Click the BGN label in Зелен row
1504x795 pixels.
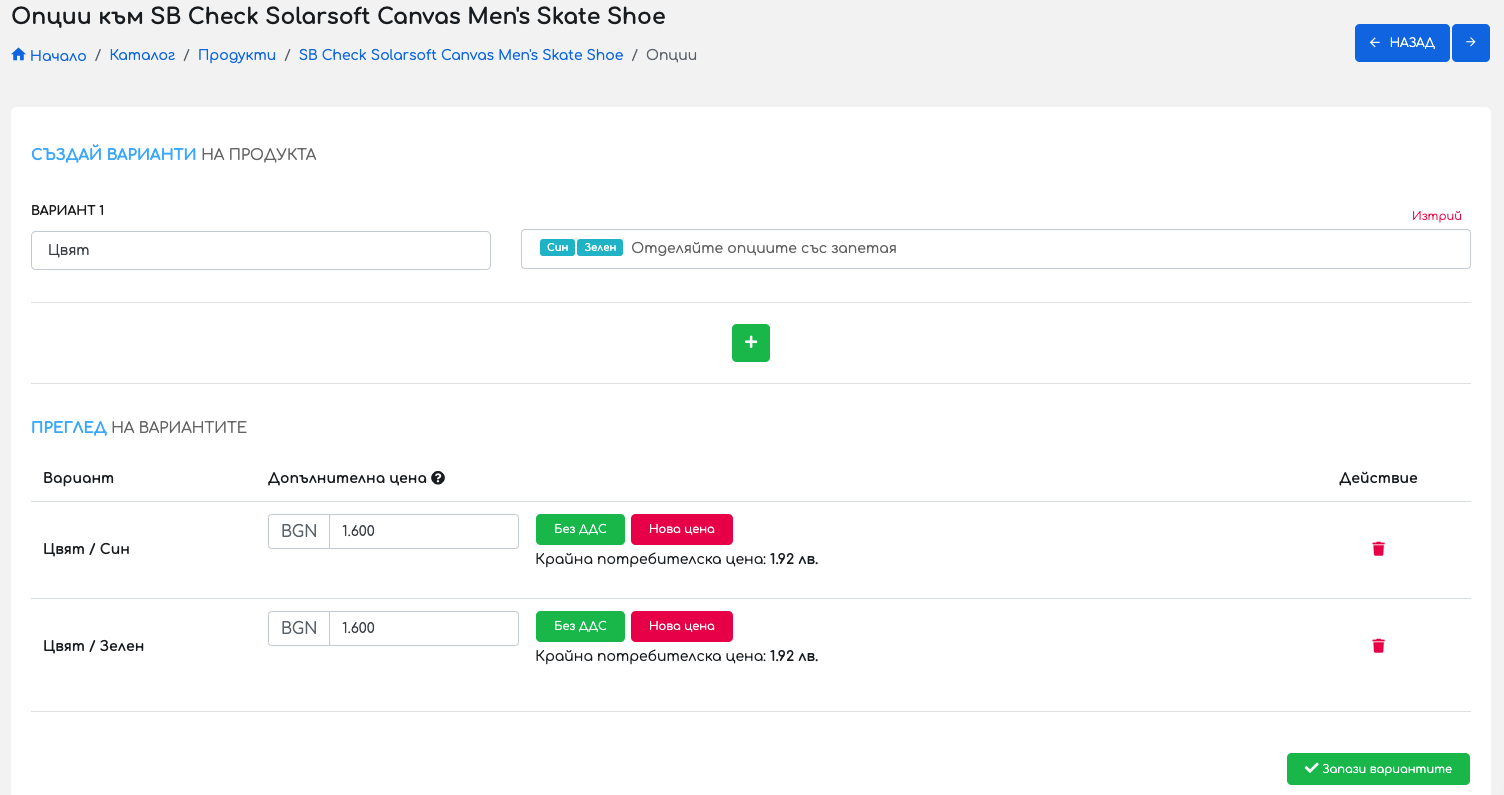[x=299, y=628]
